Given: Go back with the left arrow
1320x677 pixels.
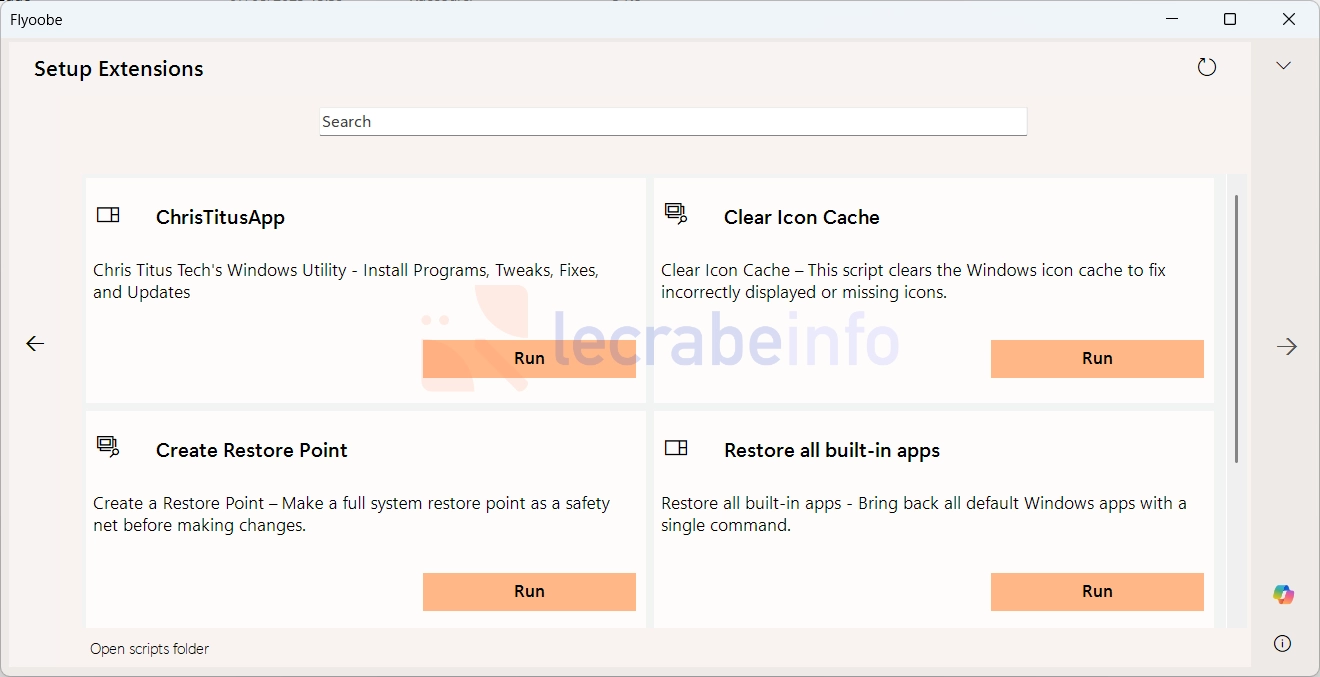Looking at the screenshot, I should (x=35, y=343).
